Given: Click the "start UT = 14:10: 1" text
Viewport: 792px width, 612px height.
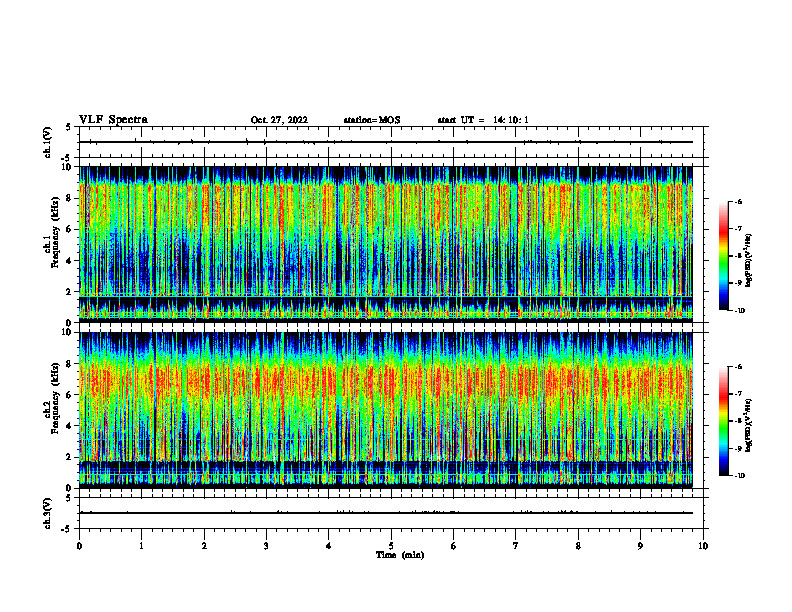Looking at the screenshot, I should (483, 120).
